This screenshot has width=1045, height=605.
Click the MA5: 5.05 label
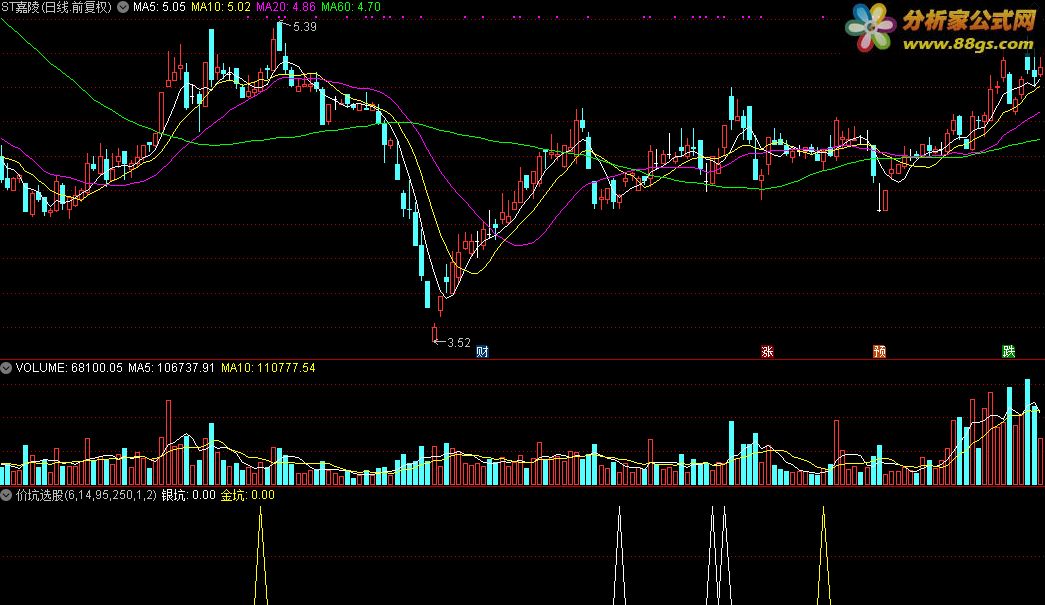point(159,7)
